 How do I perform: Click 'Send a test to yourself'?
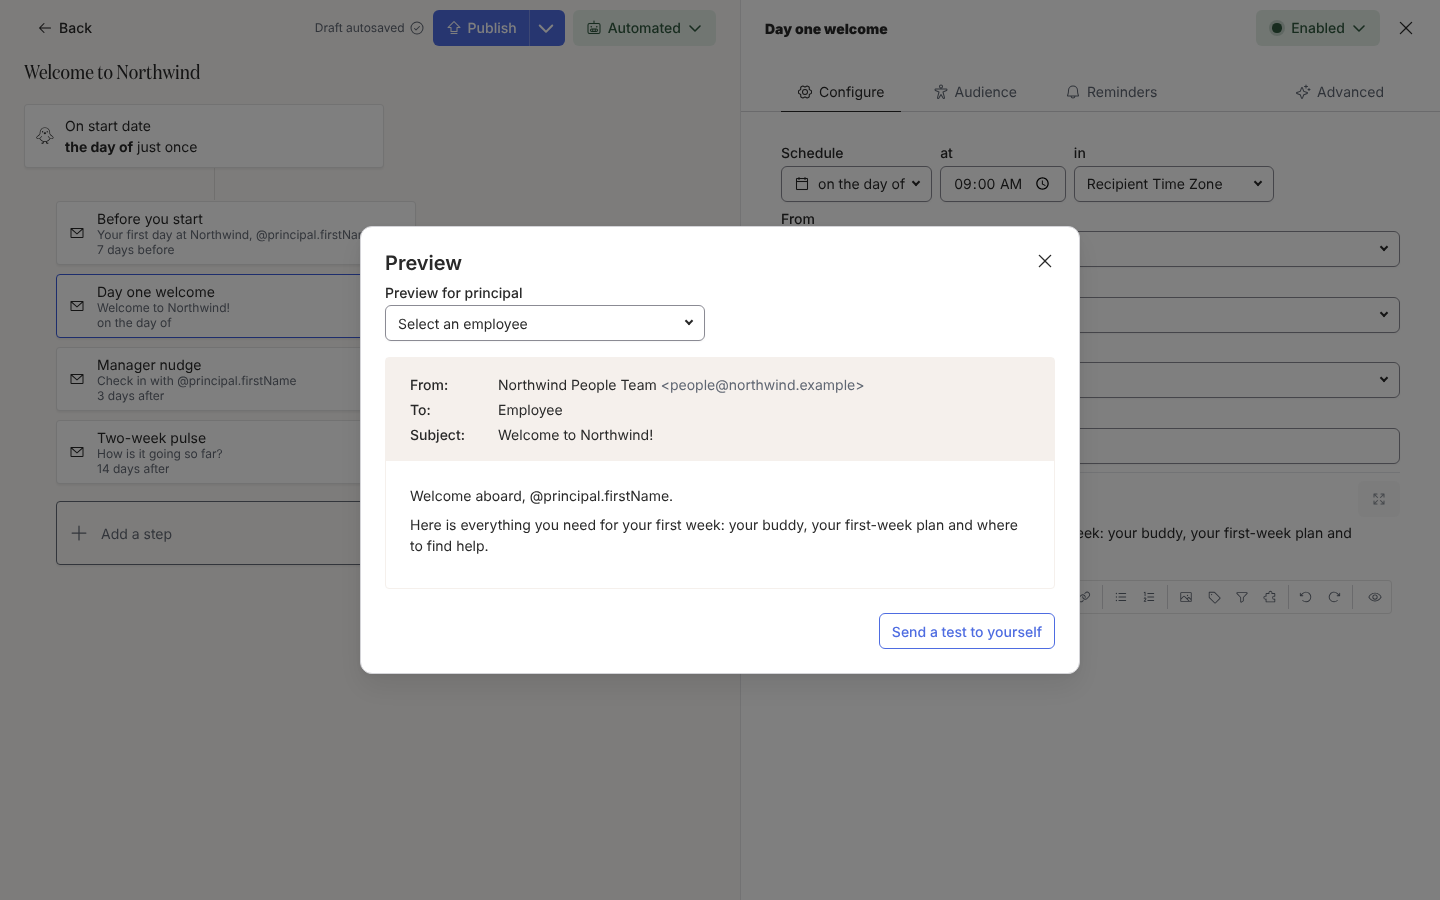pyautogui.click(x=967, y=631)
